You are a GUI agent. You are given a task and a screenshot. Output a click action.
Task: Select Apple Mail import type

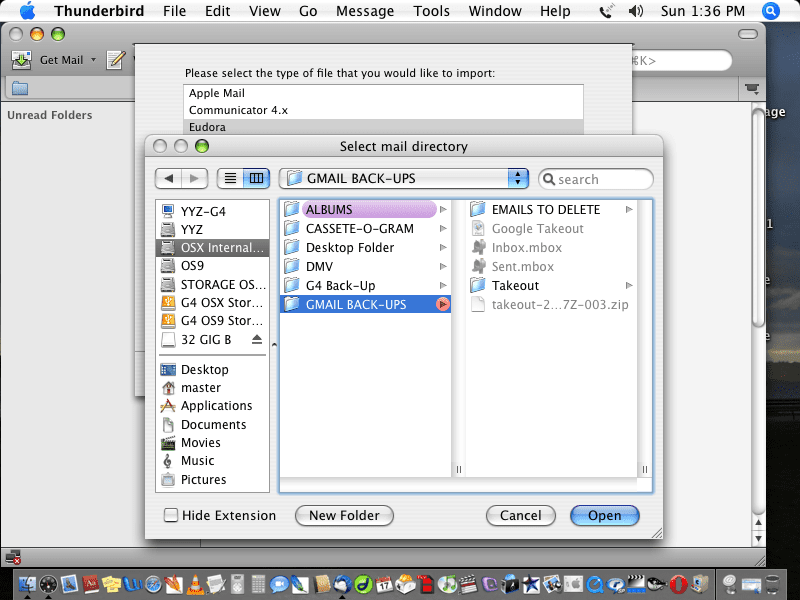pyautogui.click(x=383, y=93)
